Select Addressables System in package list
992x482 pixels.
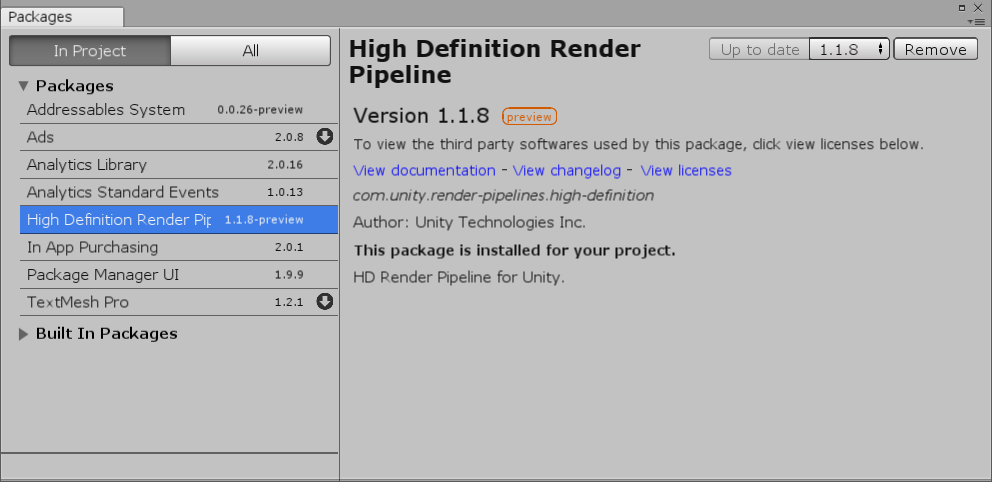click(106, 110)
